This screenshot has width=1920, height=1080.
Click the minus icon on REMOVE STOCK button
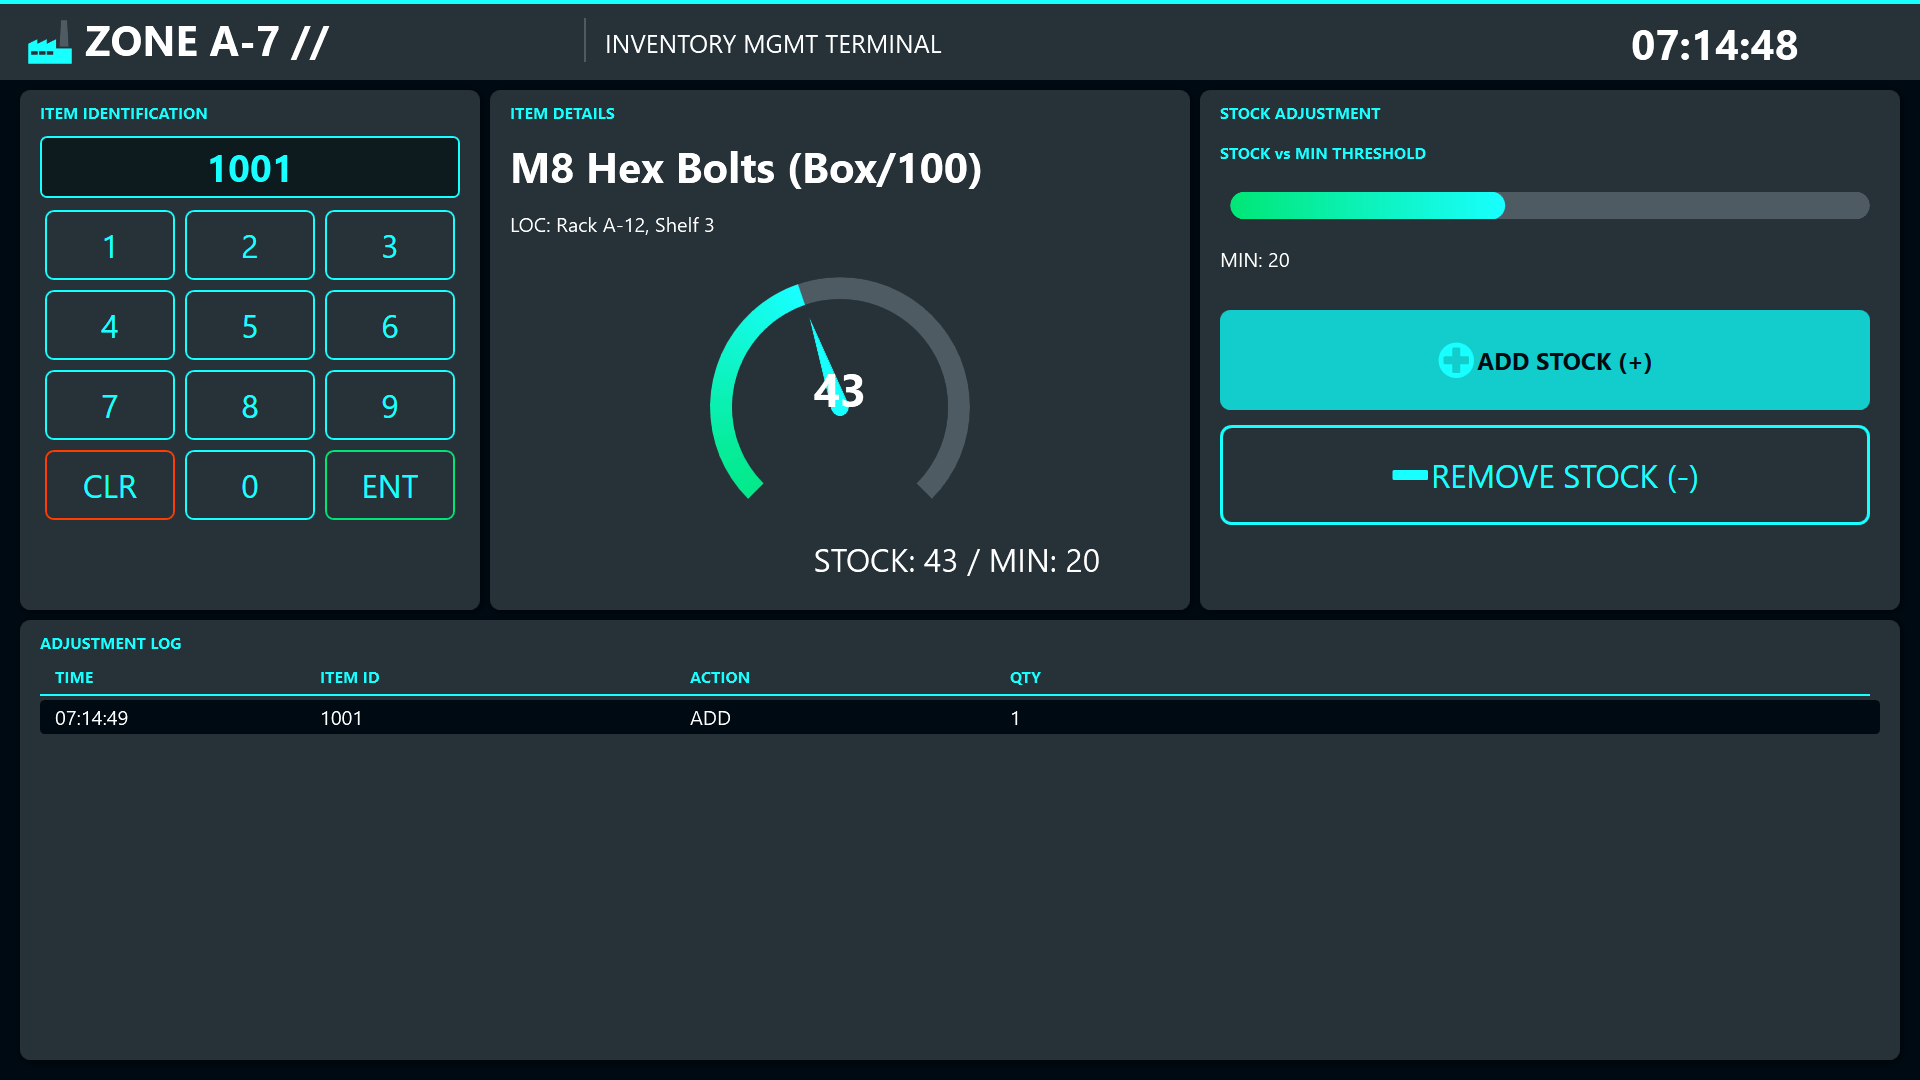(1412, 476)
